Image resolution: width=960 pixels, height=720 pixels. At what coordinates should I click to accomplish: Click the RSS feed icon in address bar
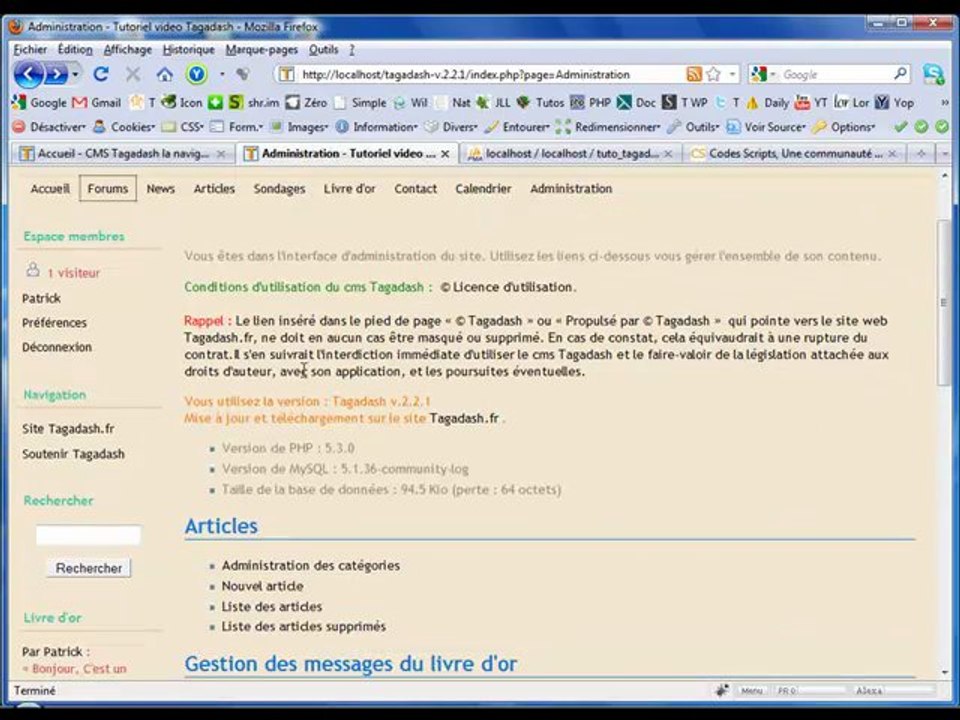pos(694,75)
